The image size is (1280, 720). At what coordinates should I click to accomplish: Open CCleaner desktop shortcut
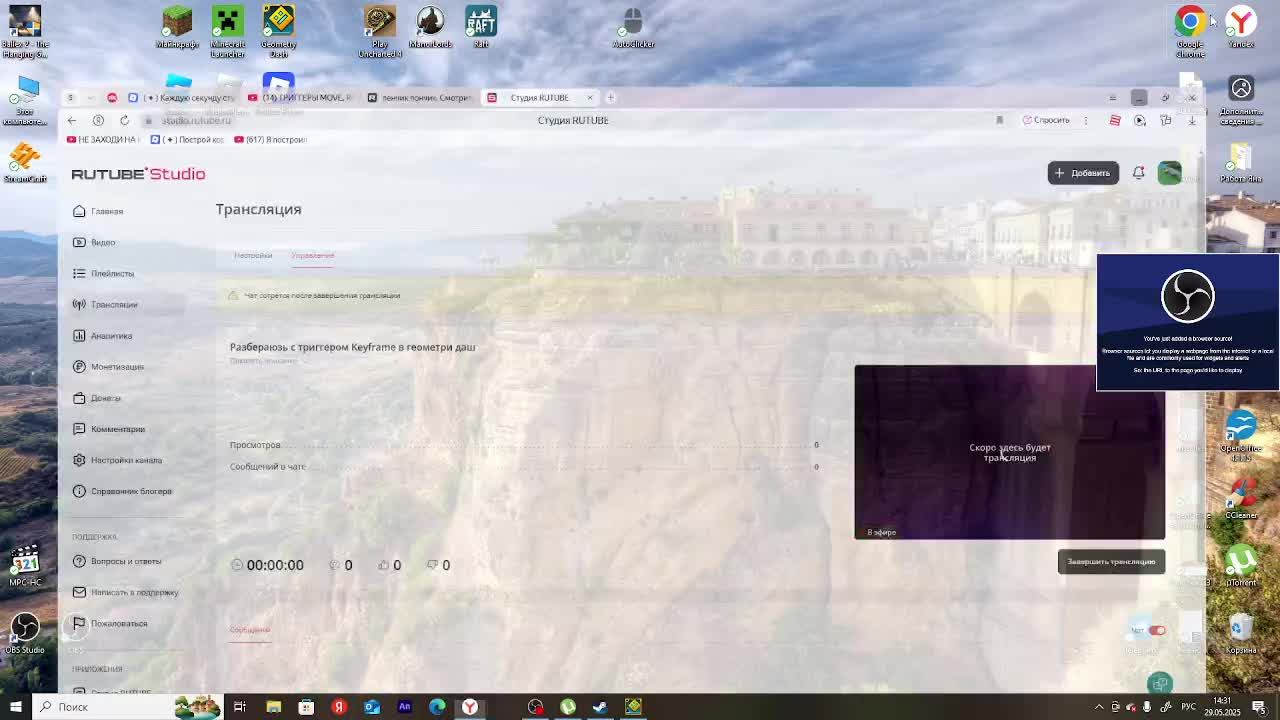point(1241,498)
